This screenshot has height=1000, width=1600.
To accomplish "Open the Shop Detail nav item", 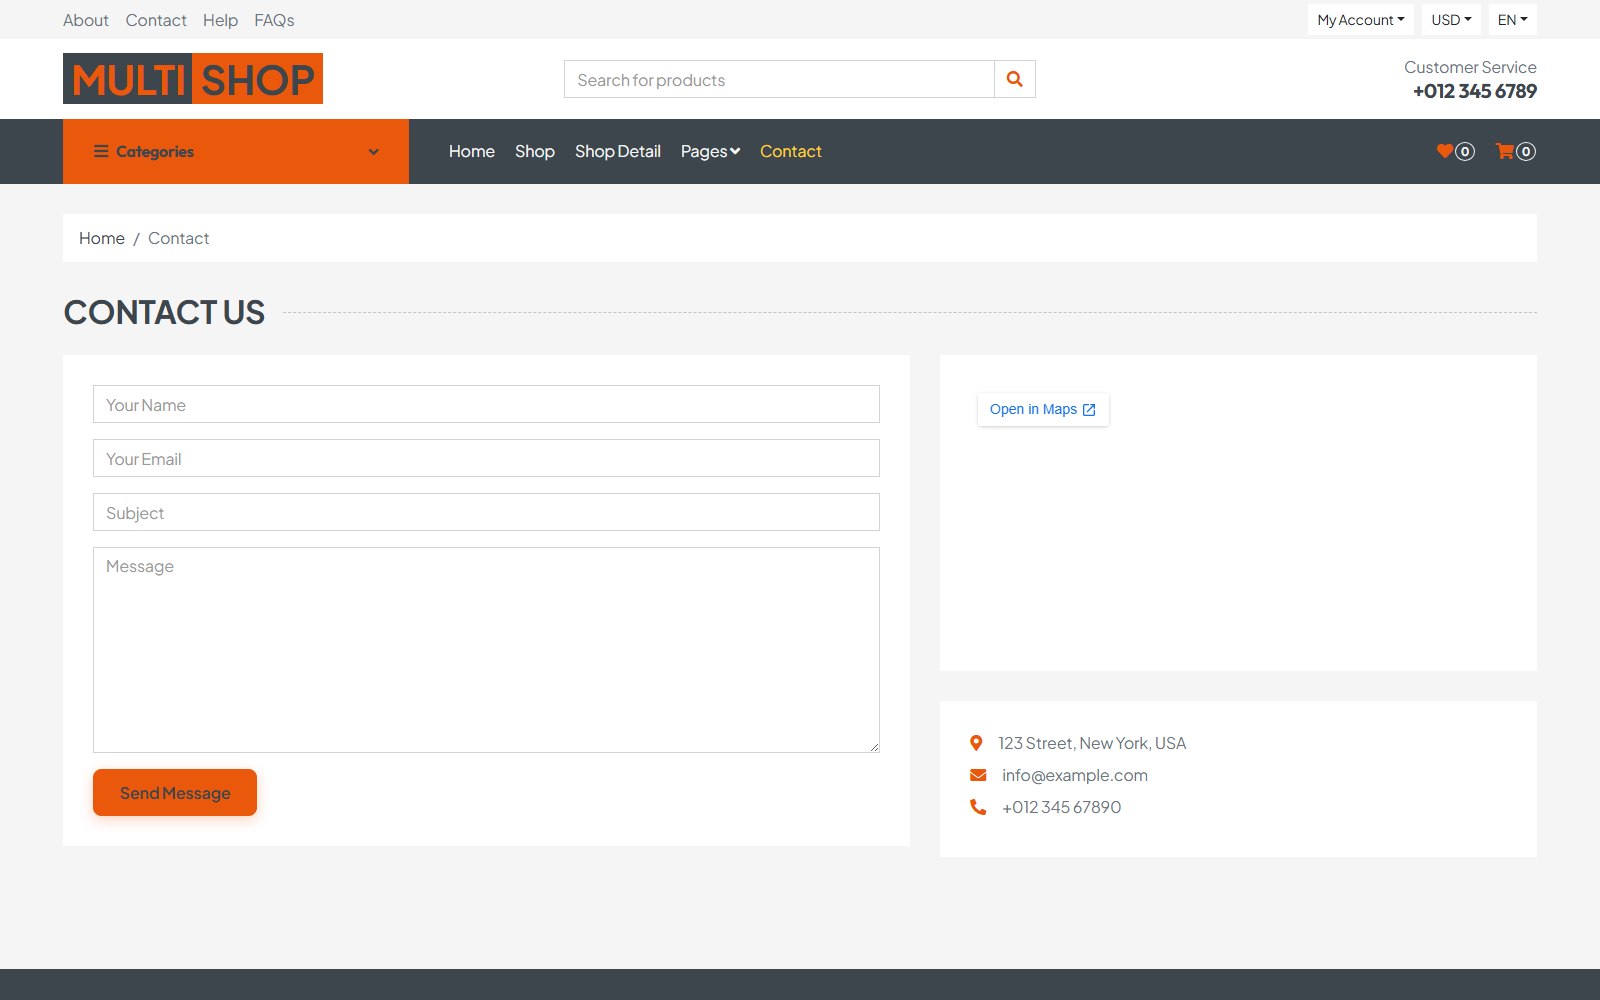I will [618, 151].
